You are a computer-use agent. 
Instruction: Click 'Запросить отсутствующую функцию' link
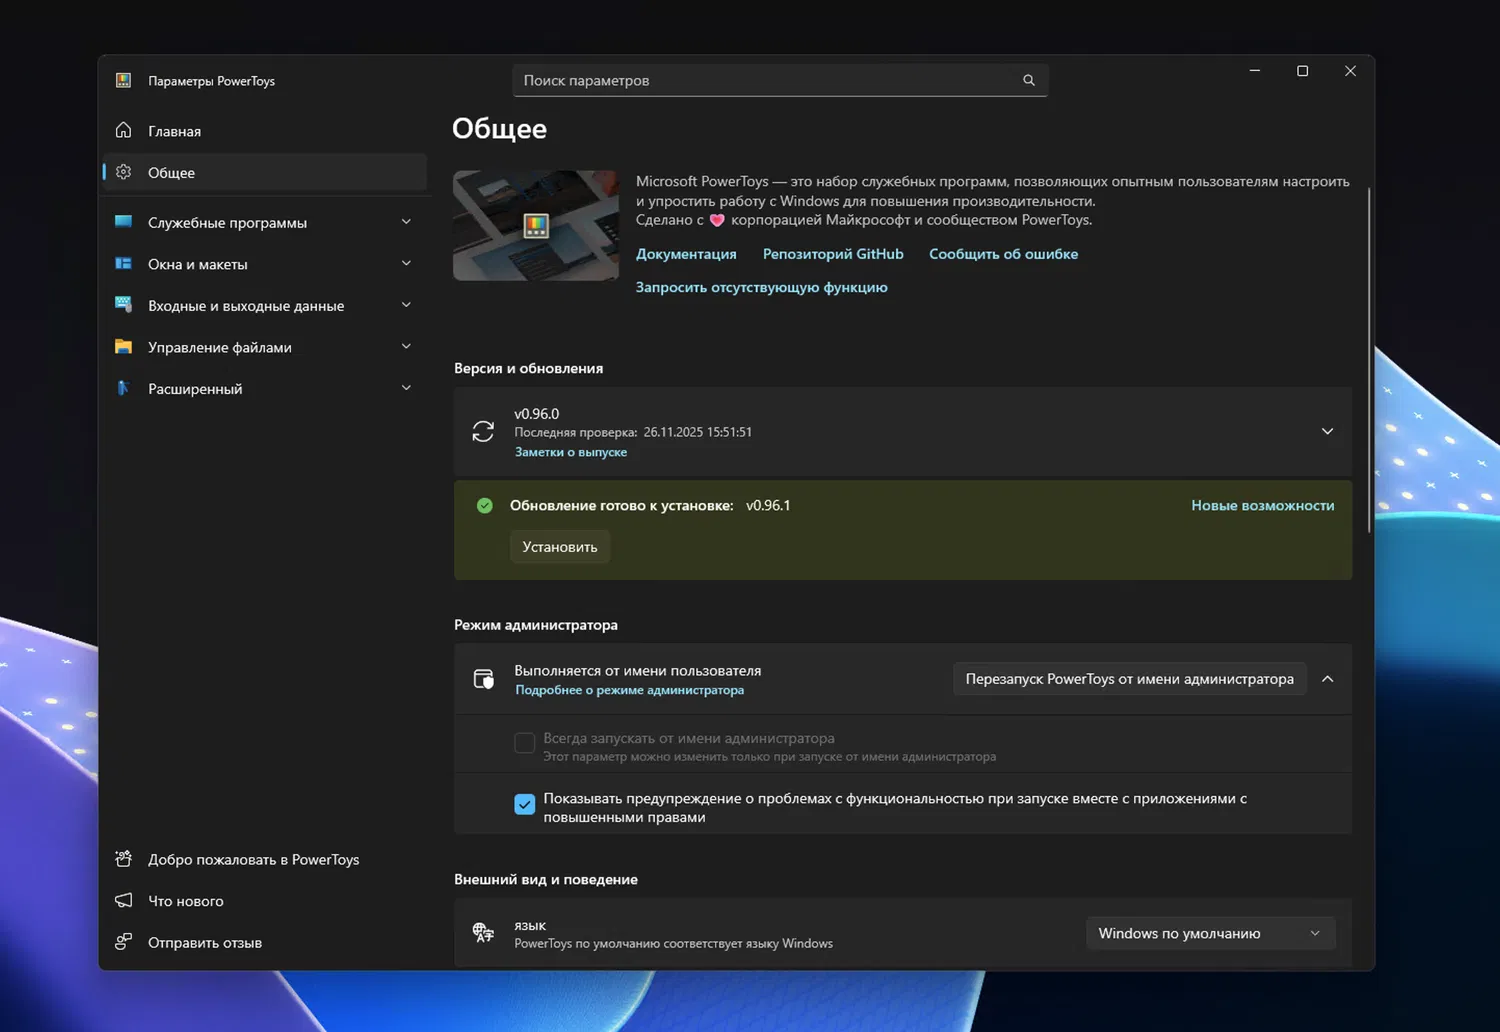(762, 287)
